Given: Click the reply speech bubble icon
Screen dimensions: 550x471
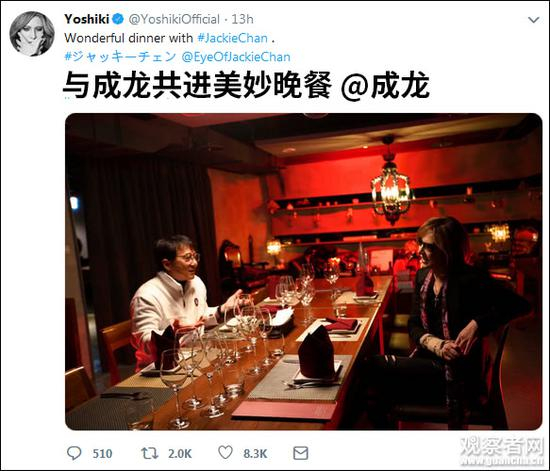Looking at the screenshot, I should tap(74, 453).
